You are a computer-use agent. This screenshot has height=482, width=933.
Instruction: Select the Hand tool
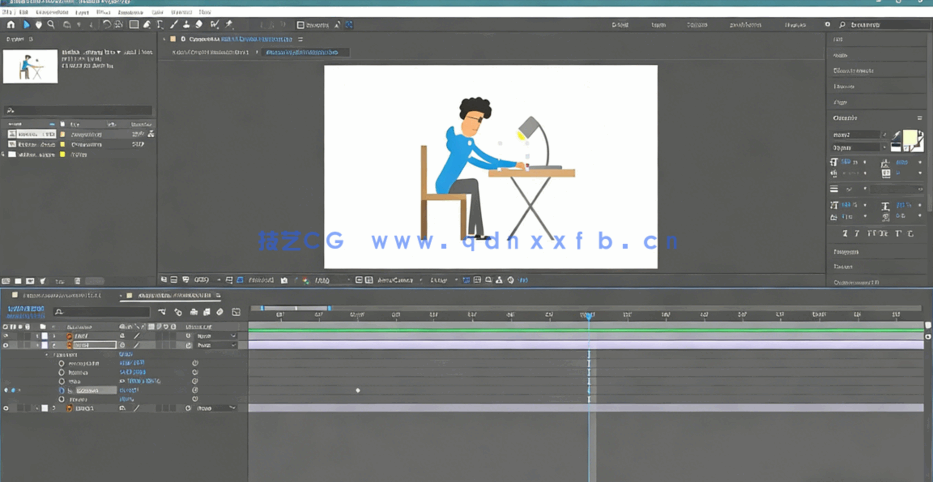pos(39,25)
